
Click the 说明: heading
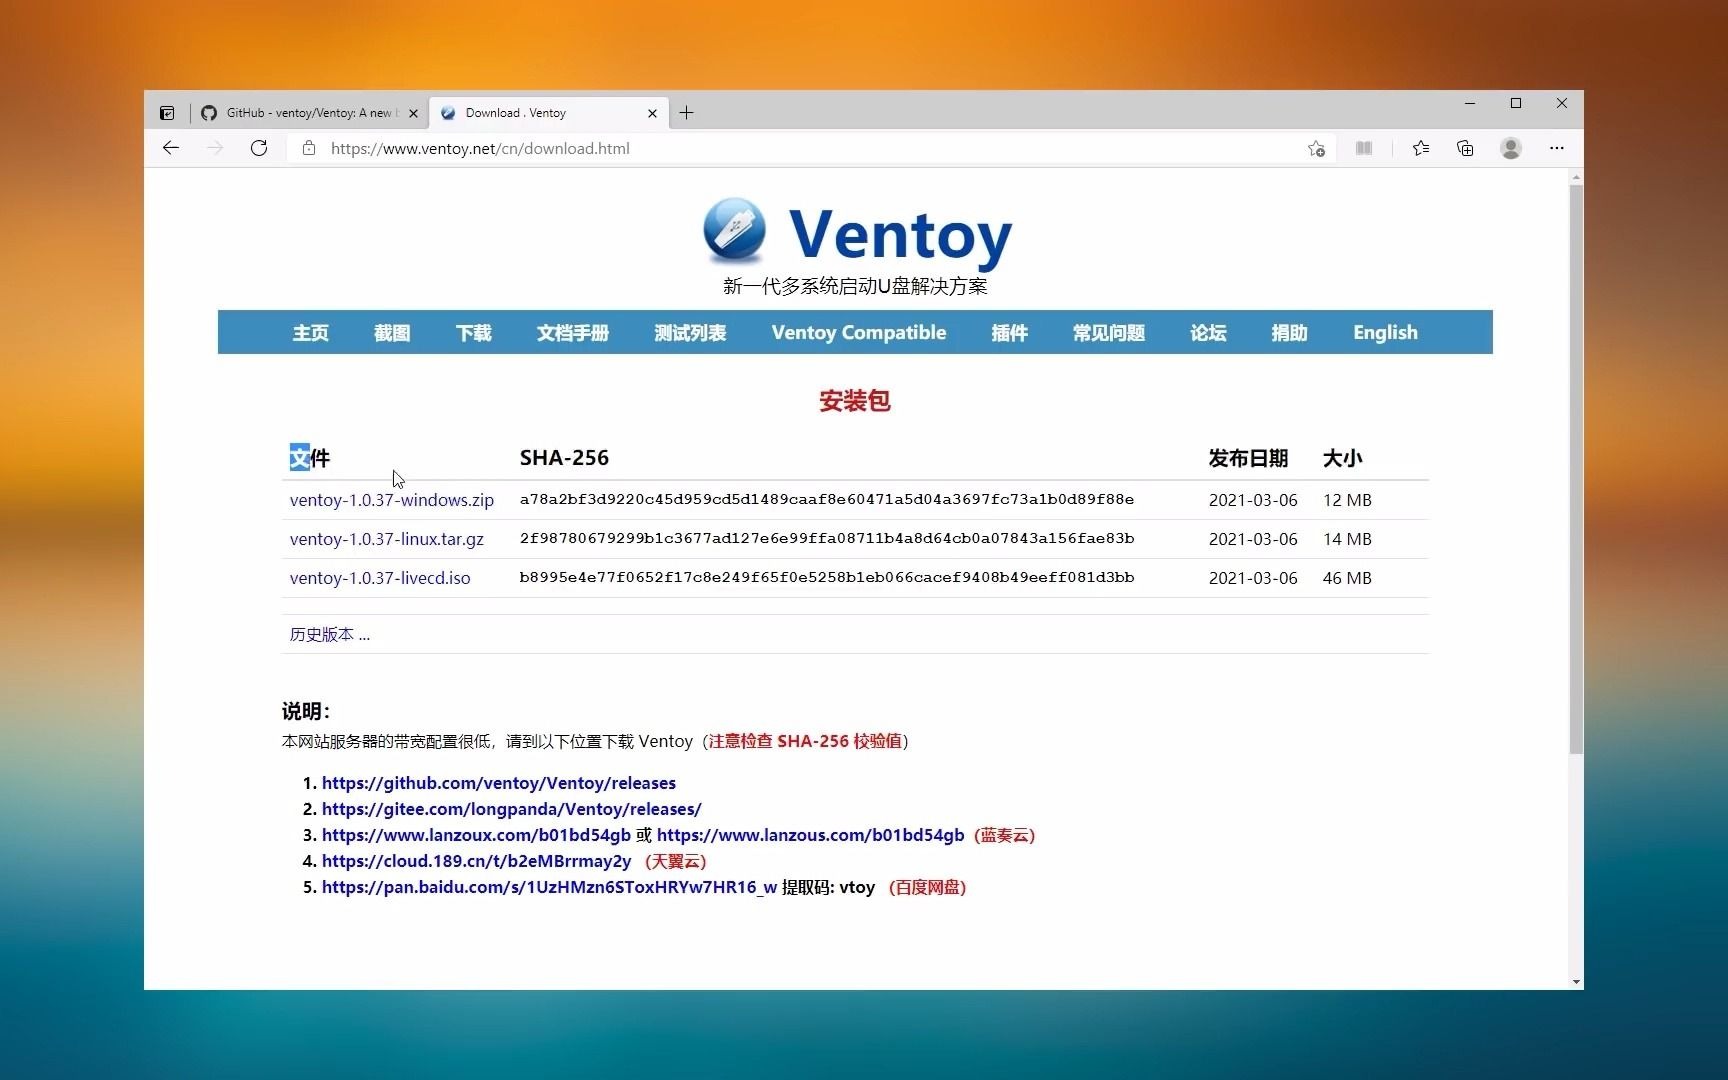[305, 711]
